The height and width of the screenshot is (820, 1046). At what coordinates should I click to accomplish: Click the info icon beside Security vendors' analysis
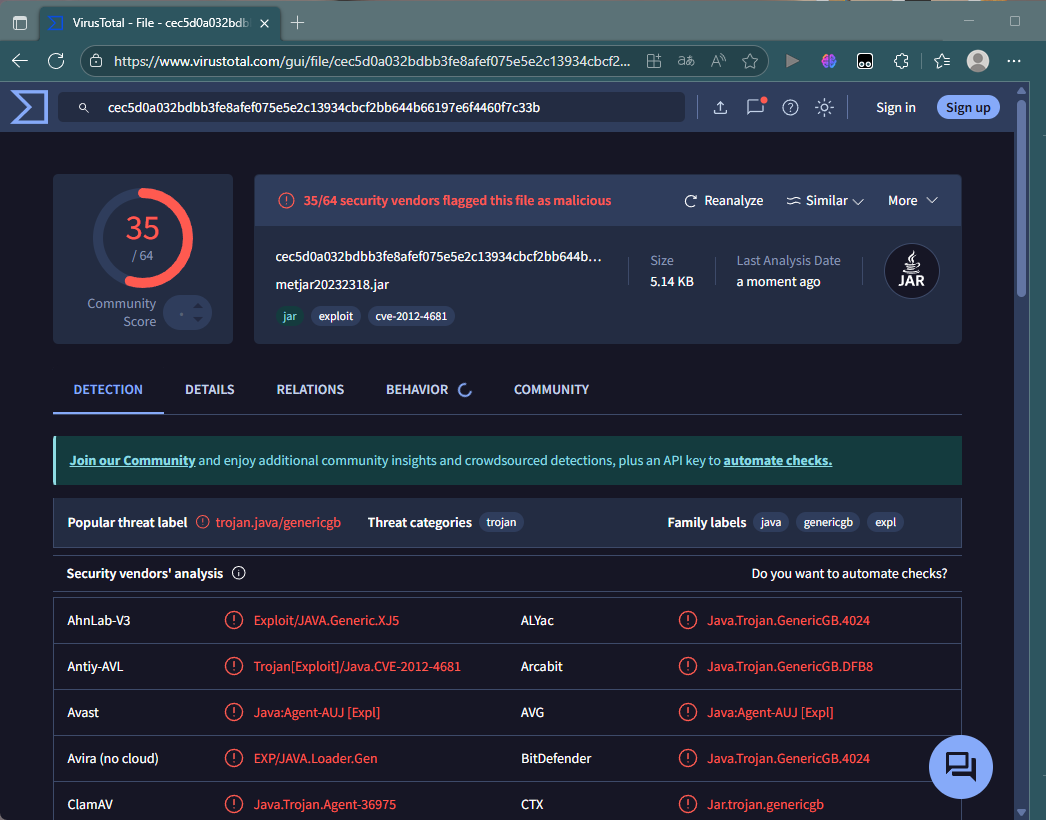tap(239, 573)
